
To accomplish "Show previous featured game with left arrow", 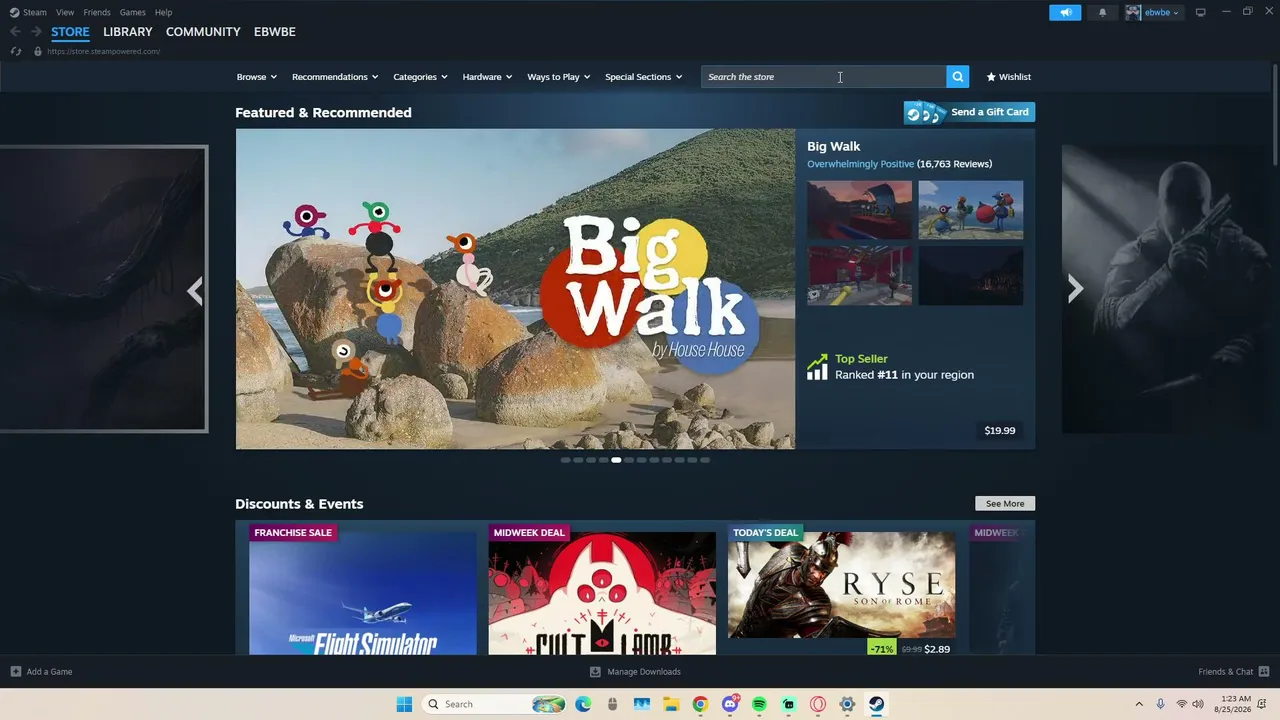I will pos(195,291).
